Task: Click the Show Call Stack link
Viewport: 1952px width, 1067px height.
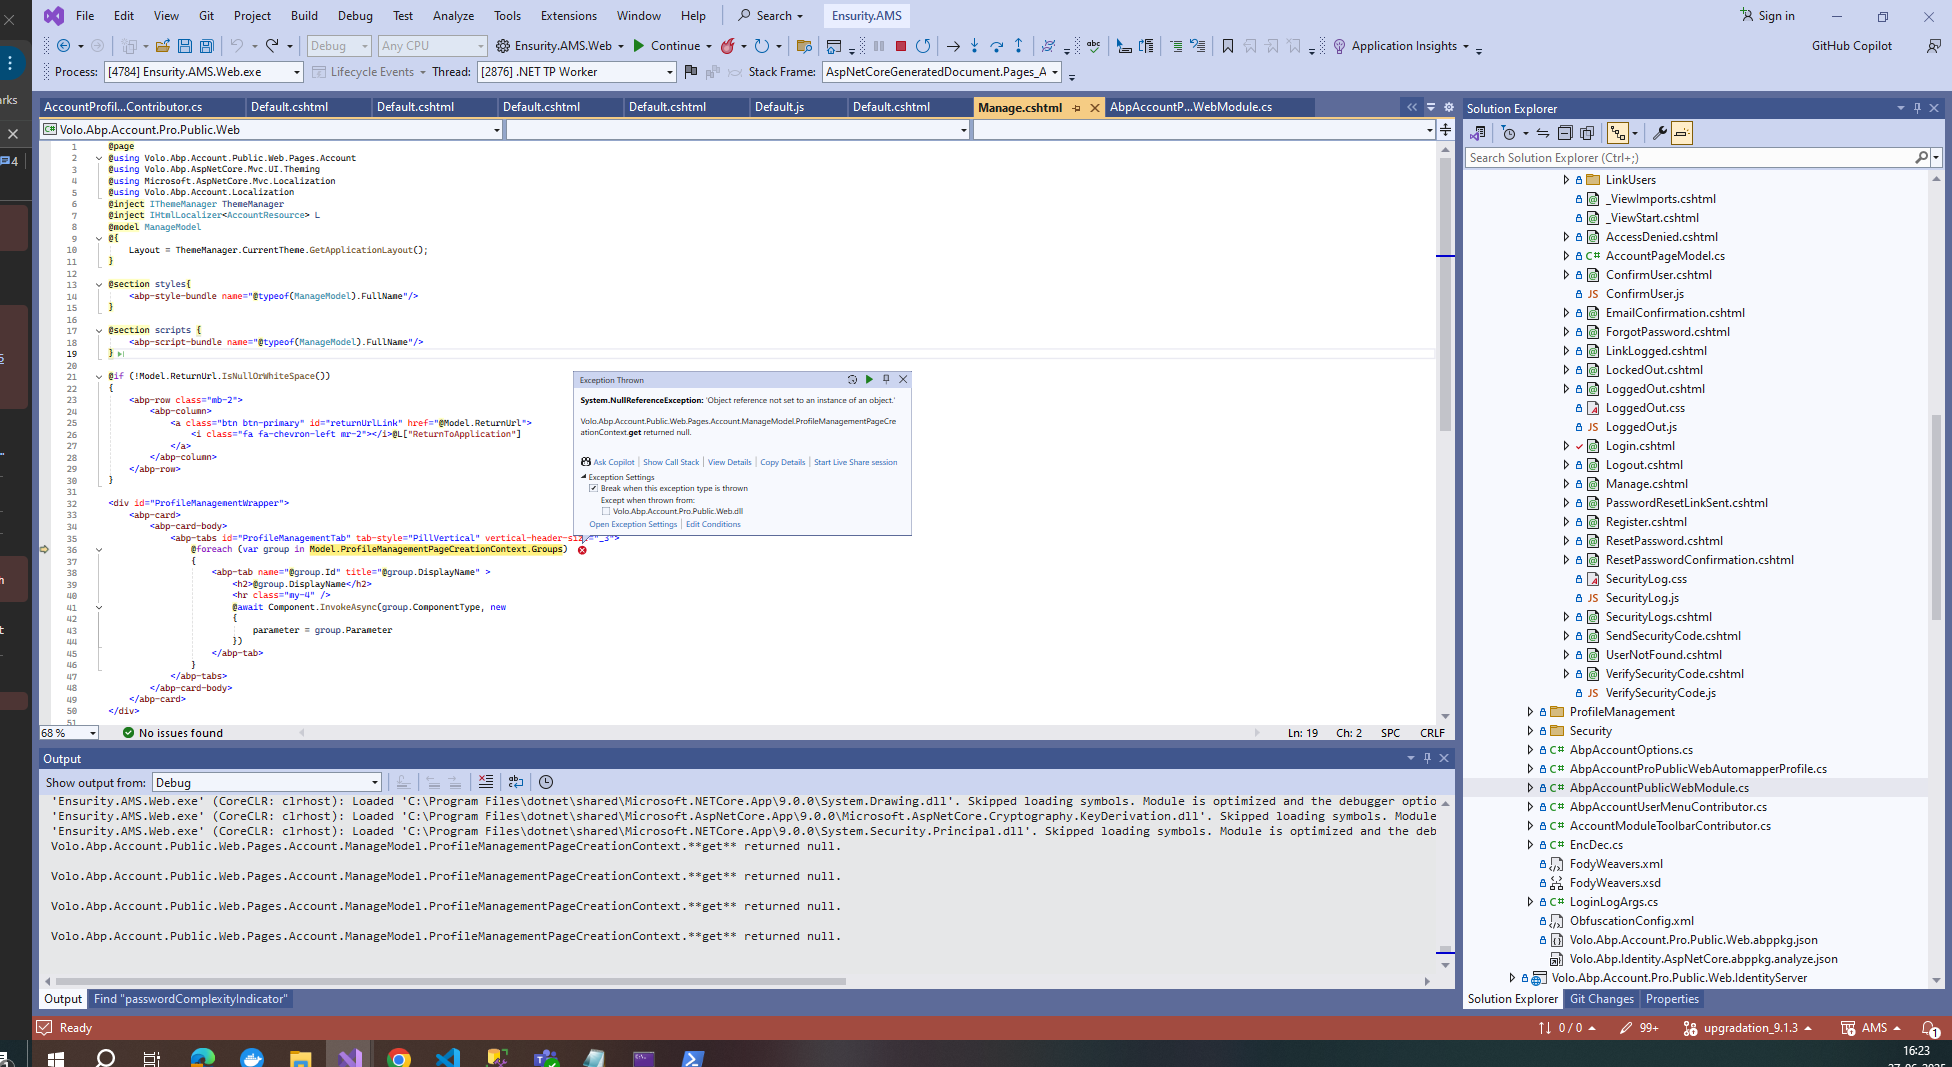Action: click(670, 462)
